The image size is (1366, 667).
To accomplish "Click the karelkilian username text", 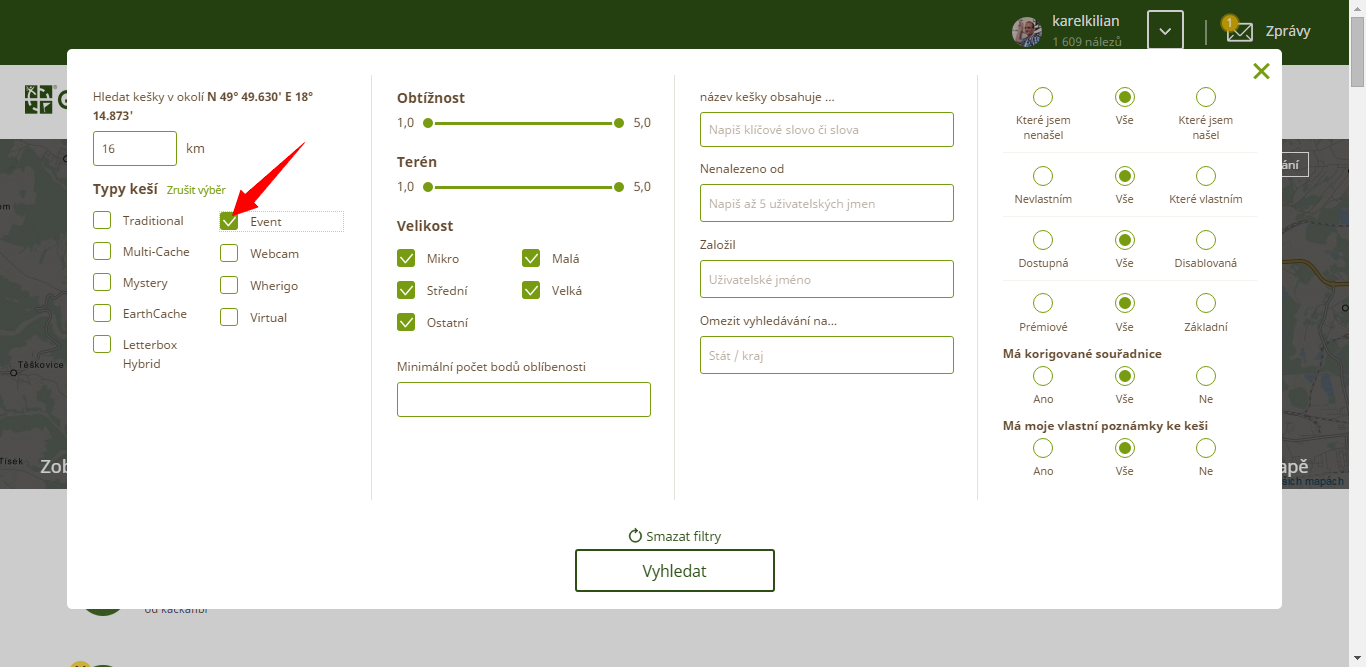I will pyautogui.click(x=1086, y=21).
